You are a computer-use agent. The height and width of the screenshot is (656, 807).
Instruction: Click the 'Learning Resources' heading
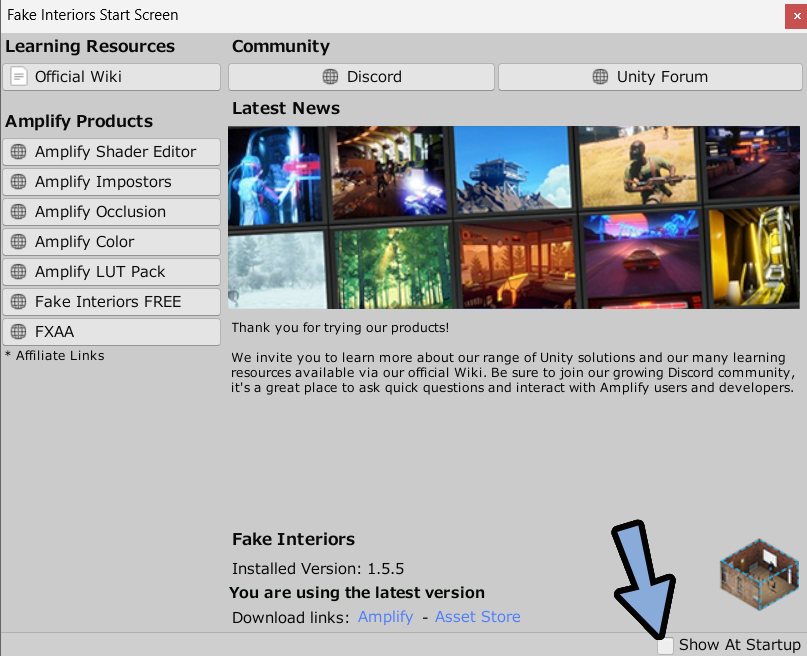point(90,46)
